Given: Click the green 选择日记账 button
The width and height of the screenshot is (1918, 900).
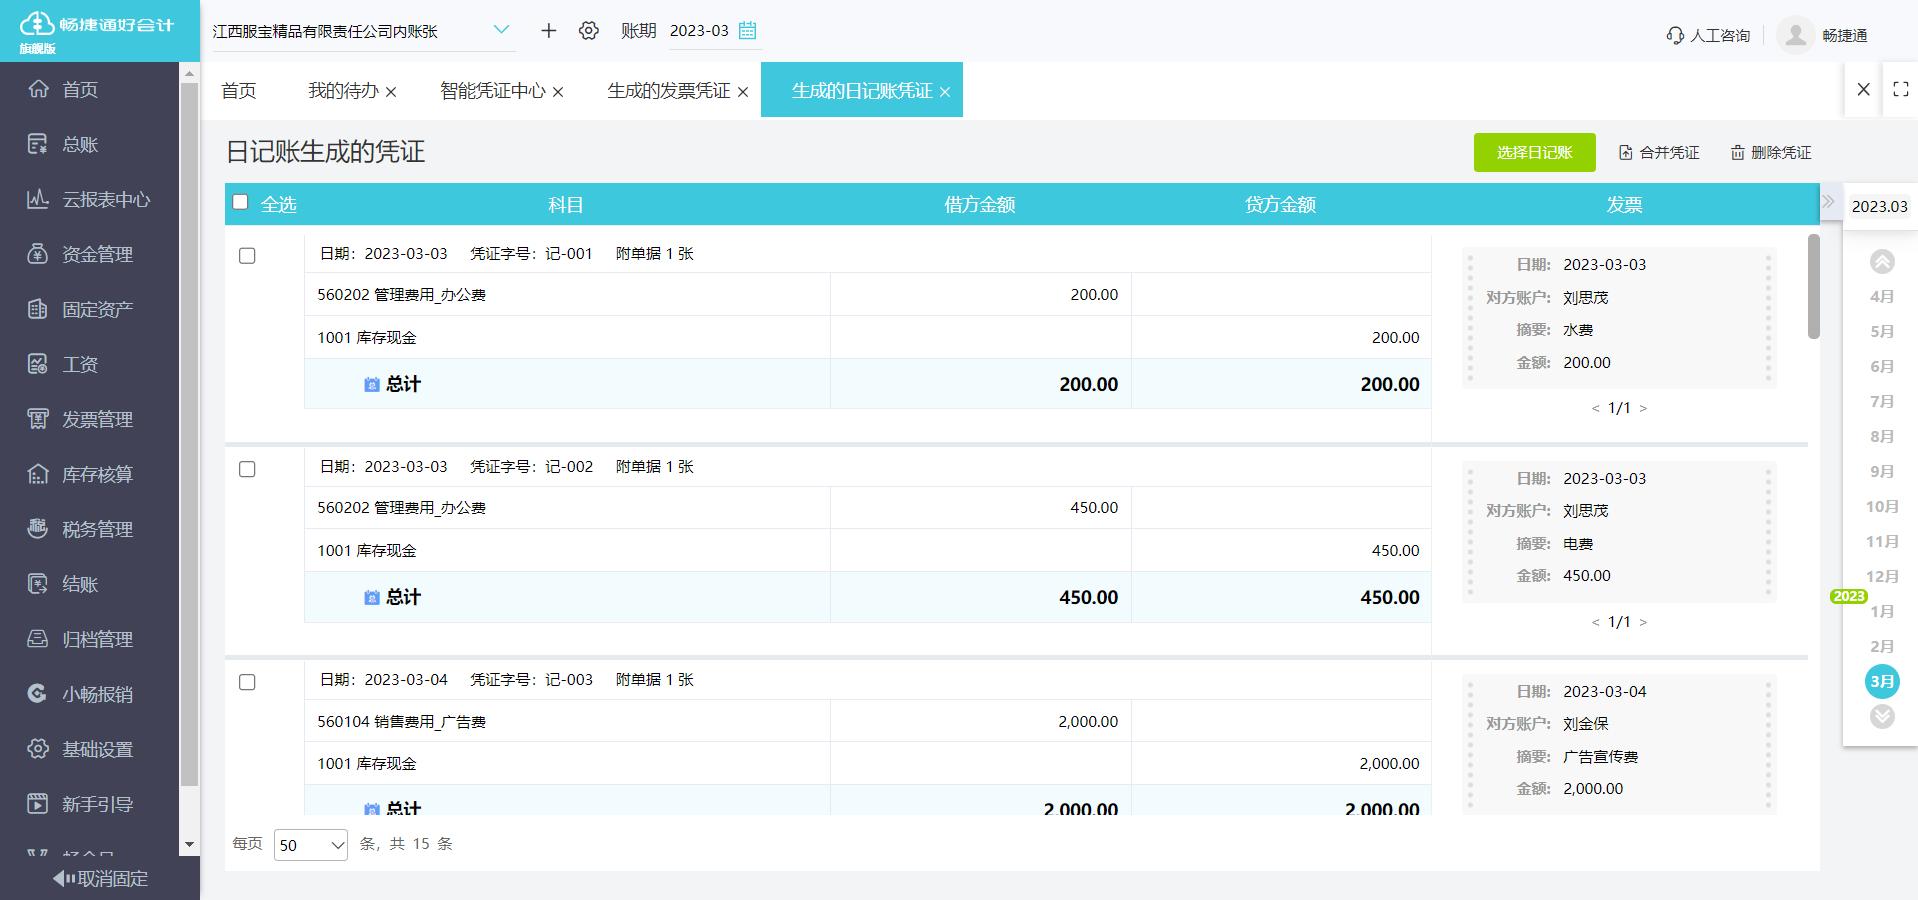Looking at the screenshot, I should (x=1533, y=153).
